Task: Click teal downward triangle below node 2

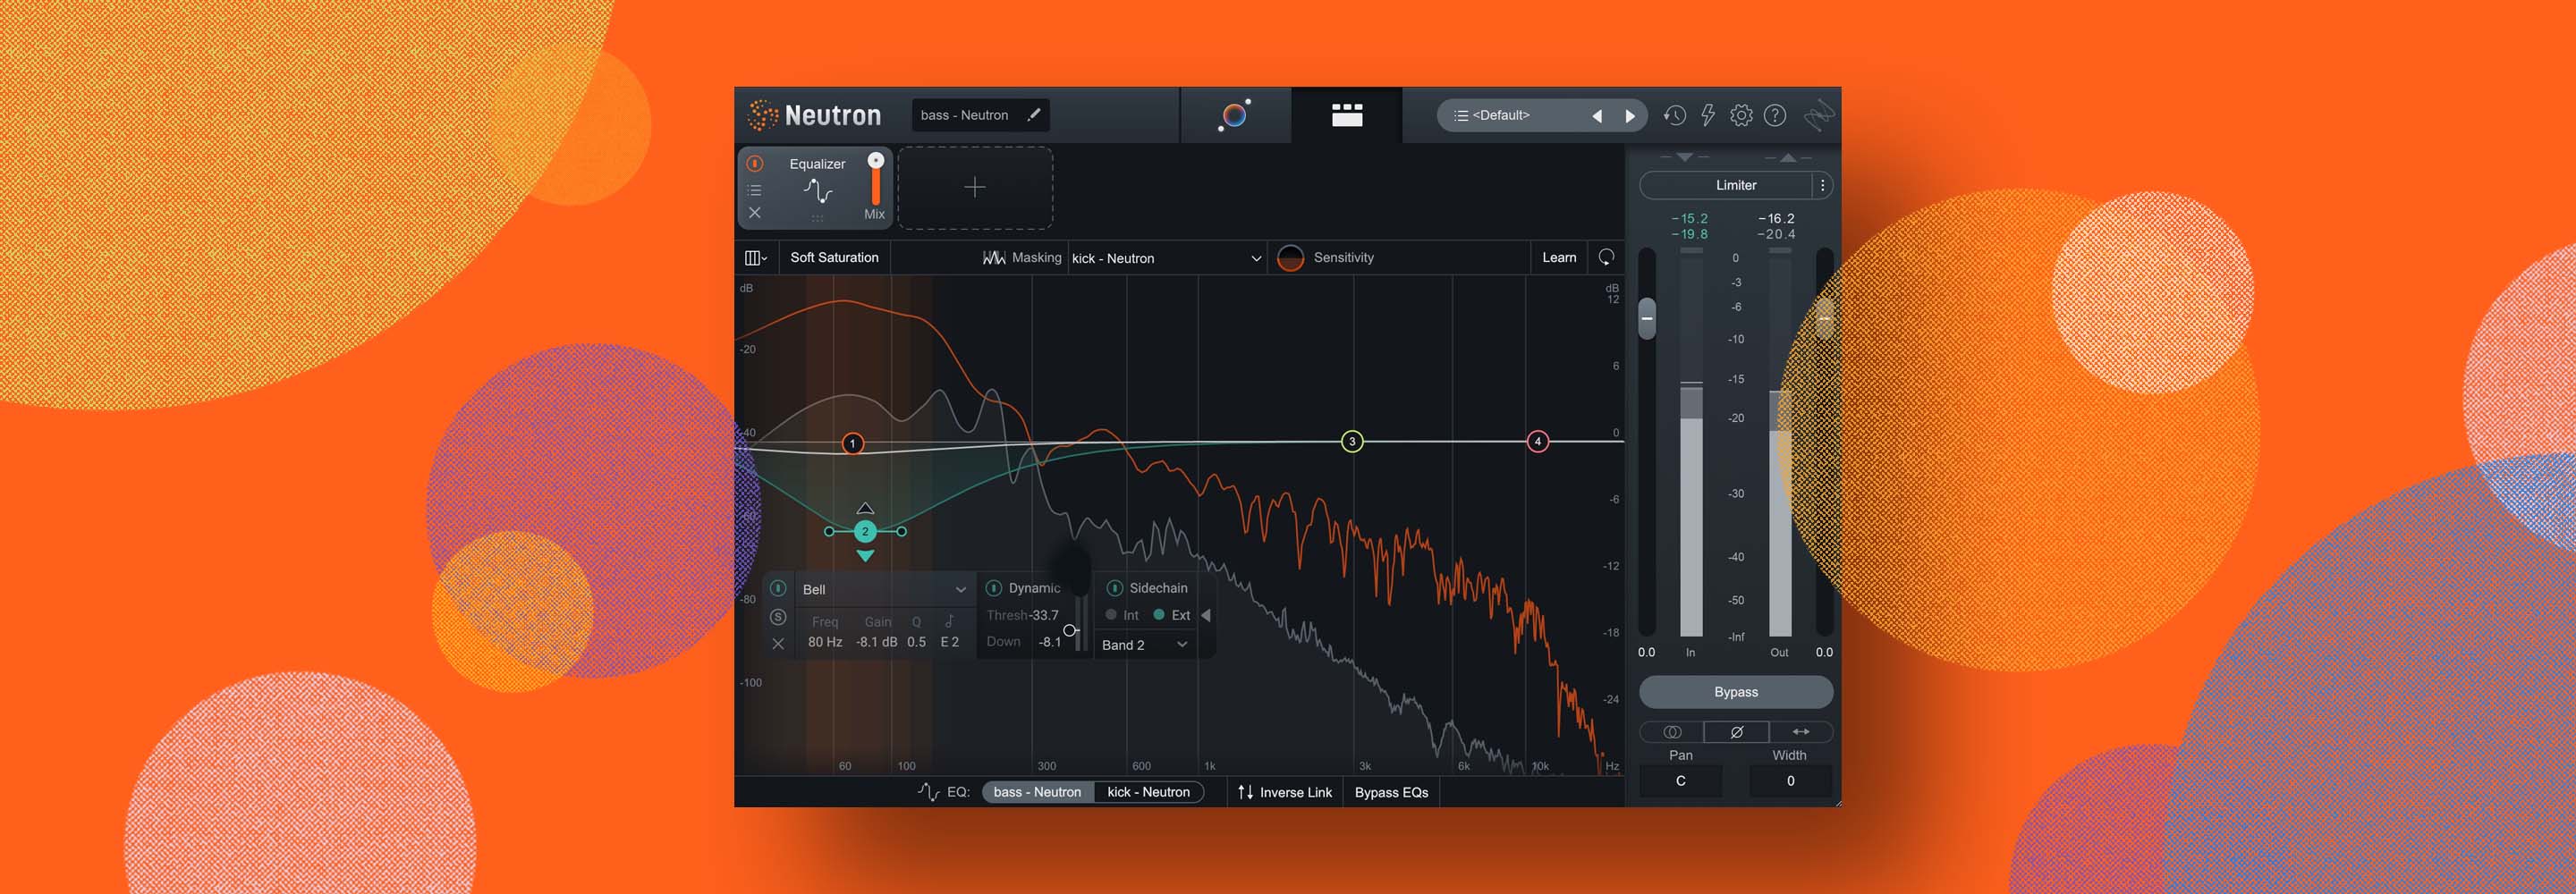Action: point(866,555)
